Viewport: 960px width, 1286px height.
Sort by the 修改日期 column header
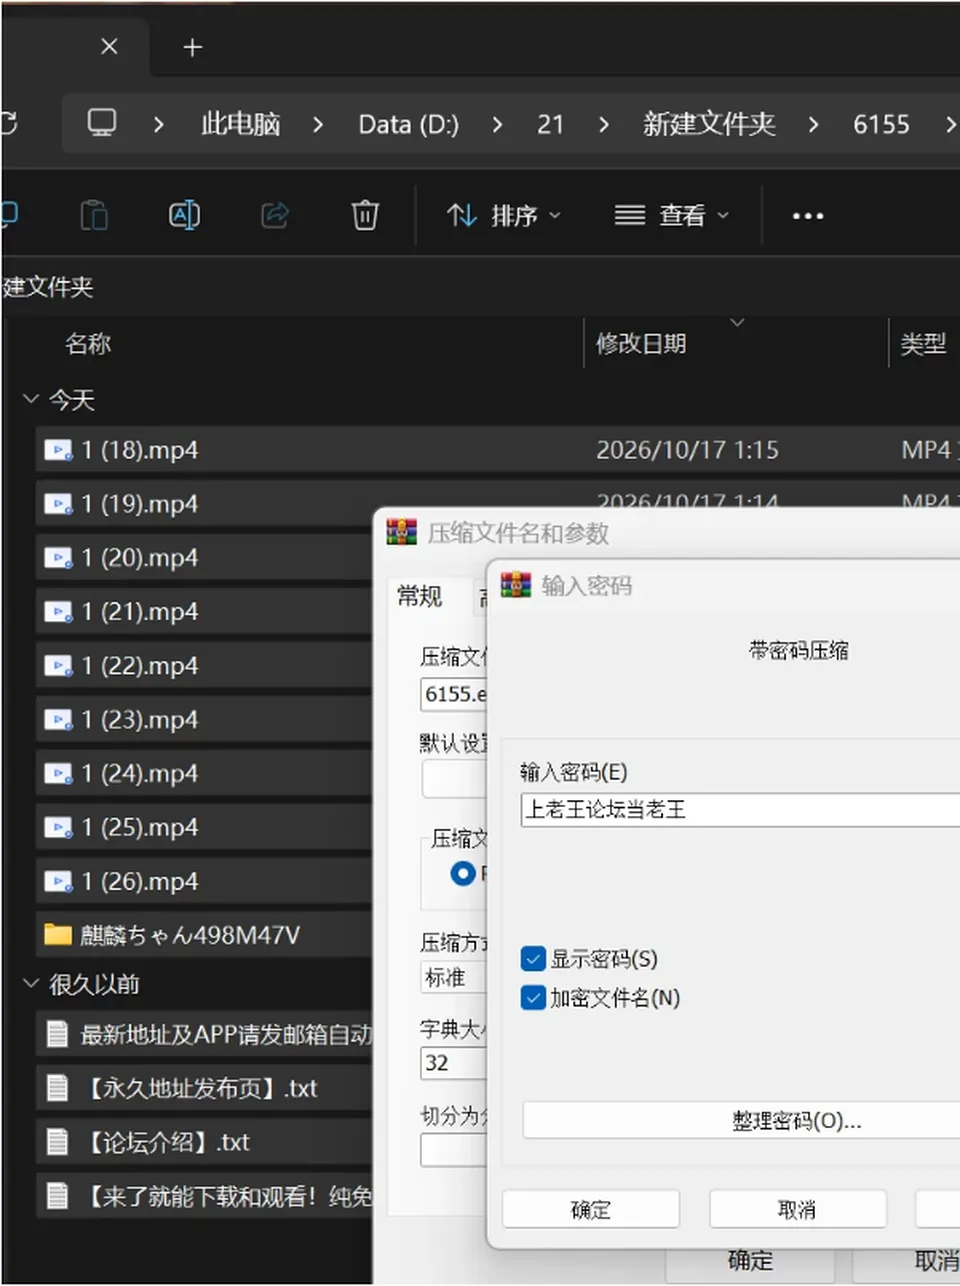(641, 344)
